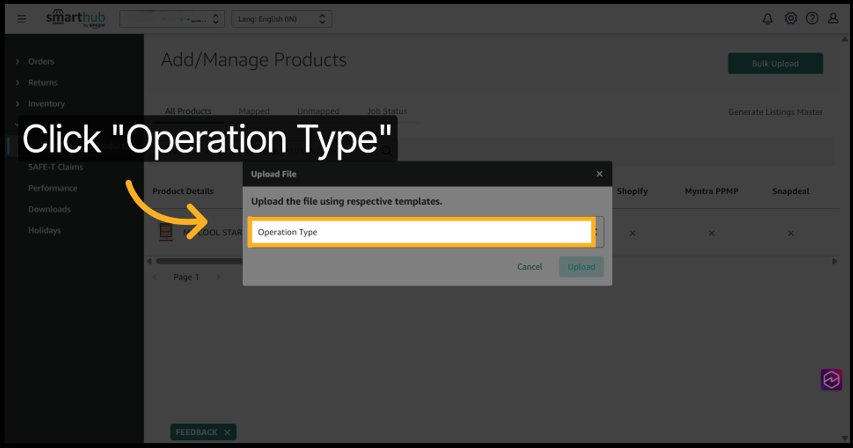Switch to the Mapped tab
Image resolution: width=853 pixels, height=448 pixels.
(x=254, y=111)
